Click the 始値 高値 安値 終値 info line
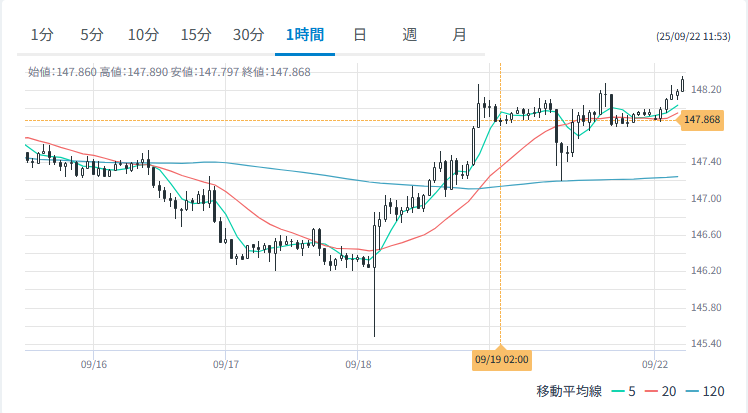Viewport: 748px width, 413px height. [x=169, y=72]
